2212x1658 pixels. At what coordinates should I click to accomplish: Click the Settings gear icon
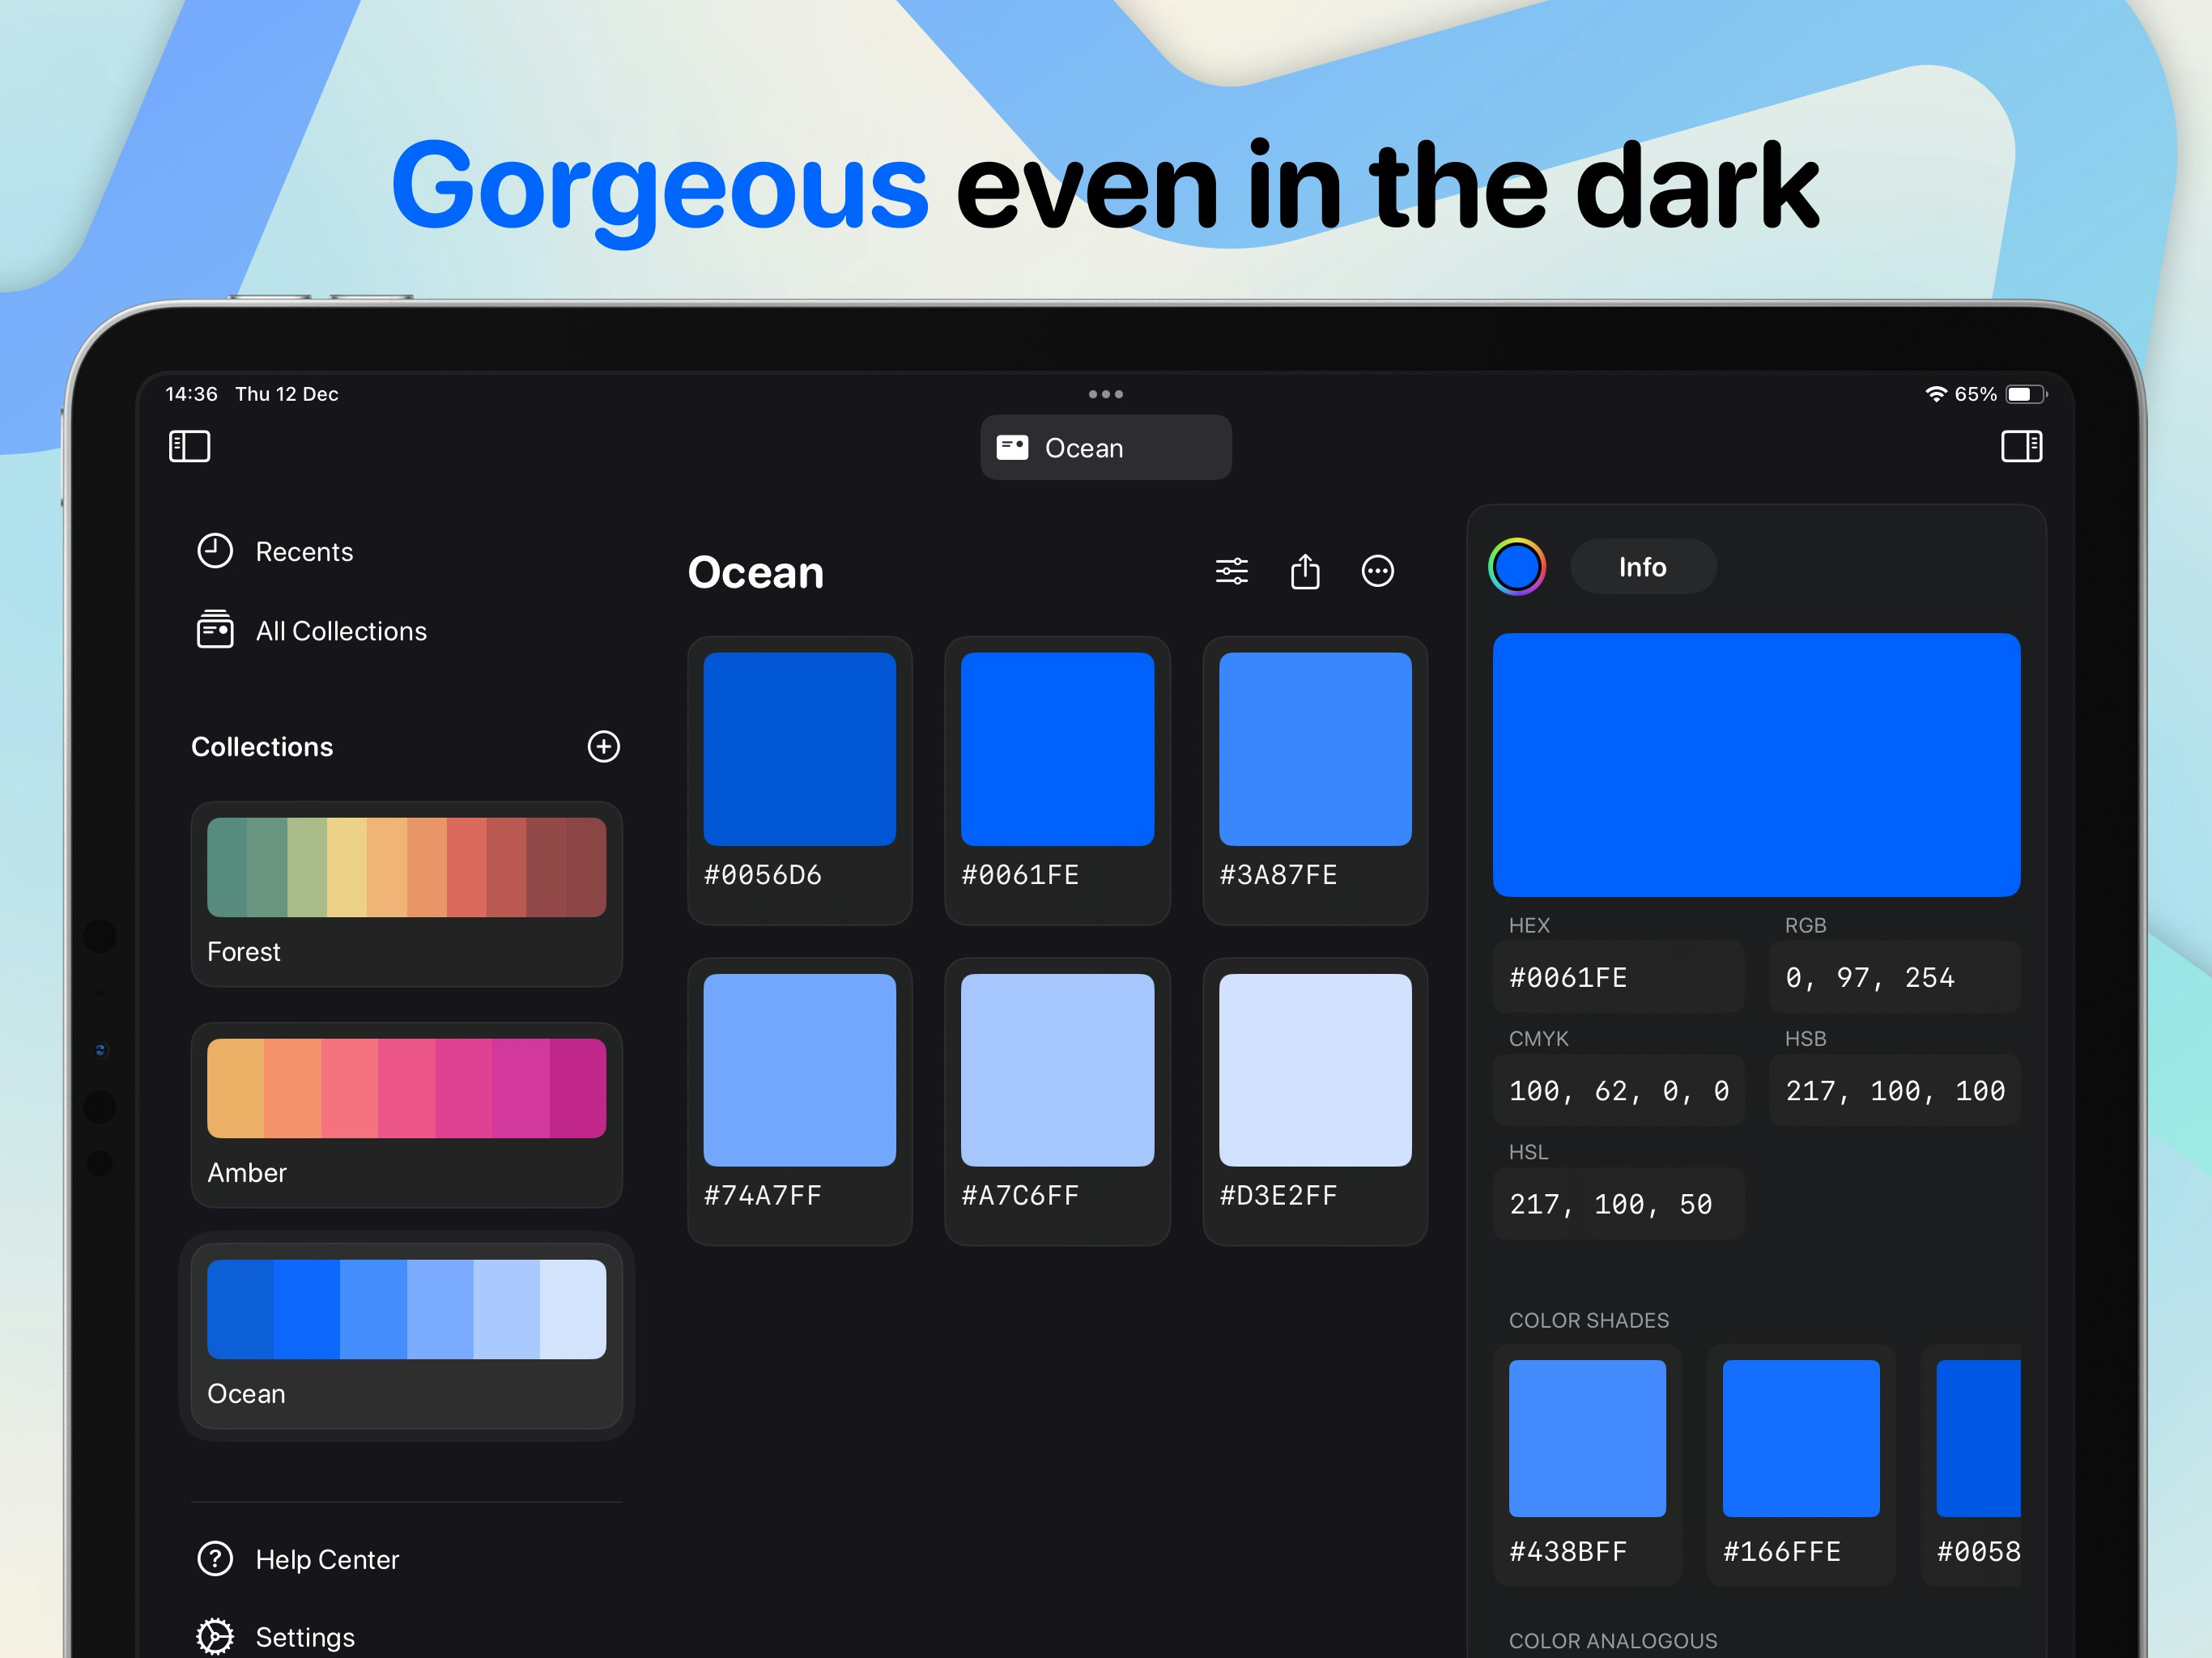[215, 1637]
